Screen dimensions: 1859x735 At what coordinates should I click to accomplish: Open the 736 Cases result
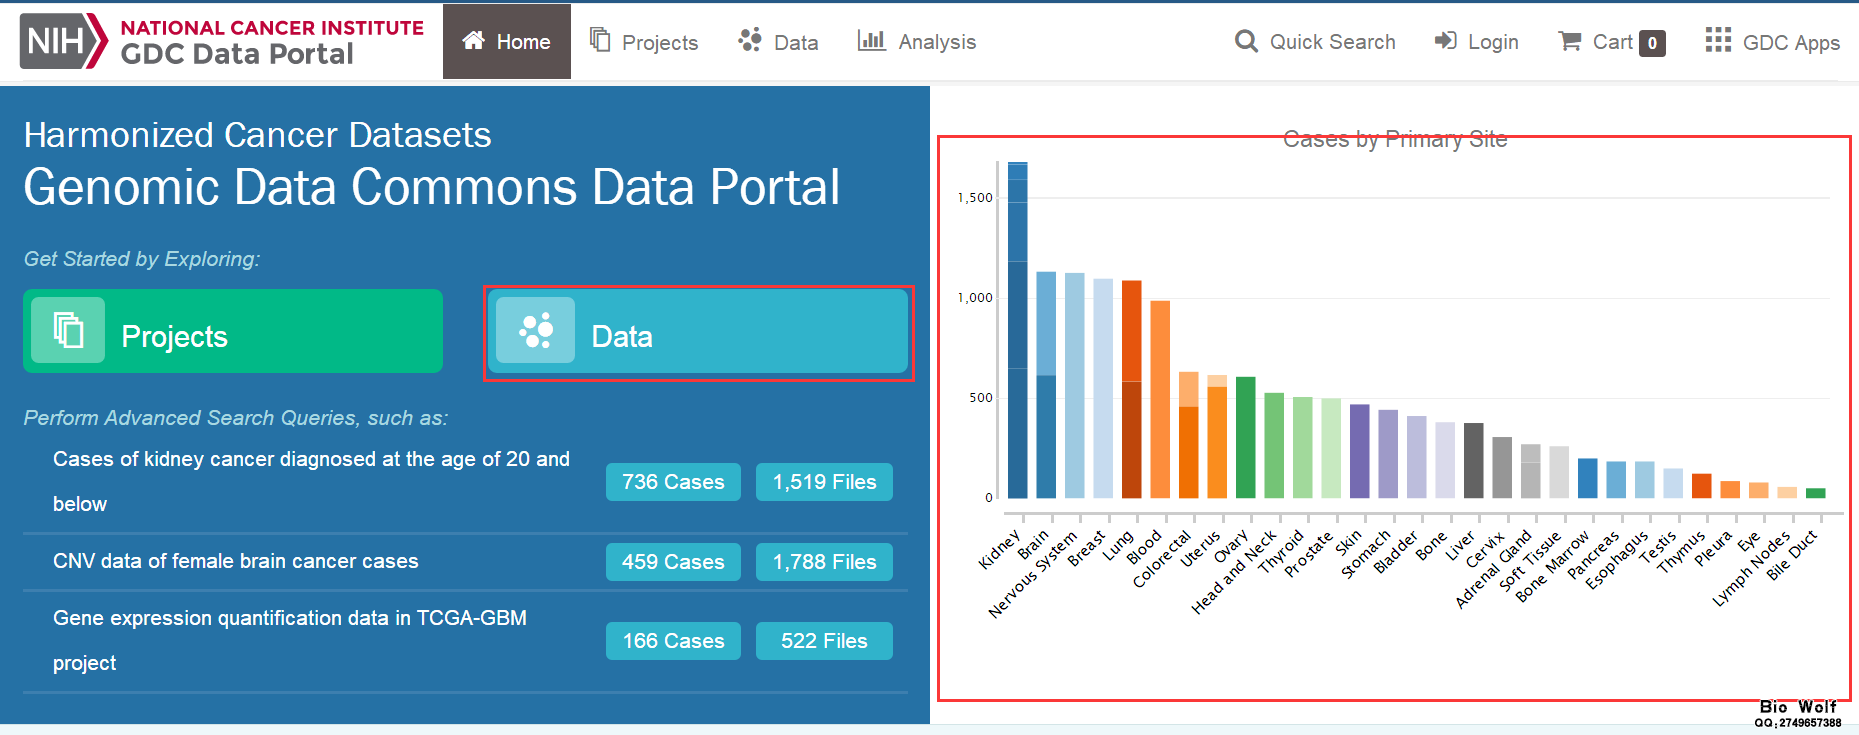[673, 482]
